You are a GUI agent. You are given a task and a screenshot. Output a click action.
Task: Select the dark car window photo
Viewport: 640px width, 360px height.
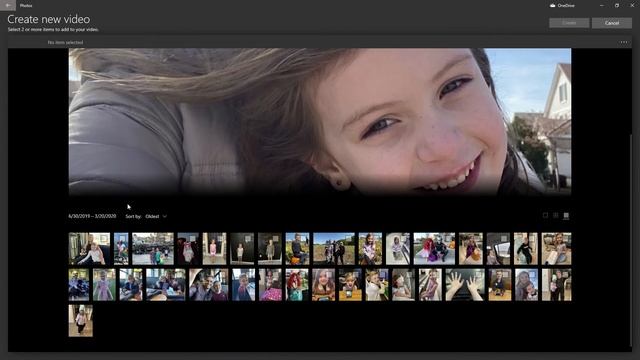click(x=498, y=249)
